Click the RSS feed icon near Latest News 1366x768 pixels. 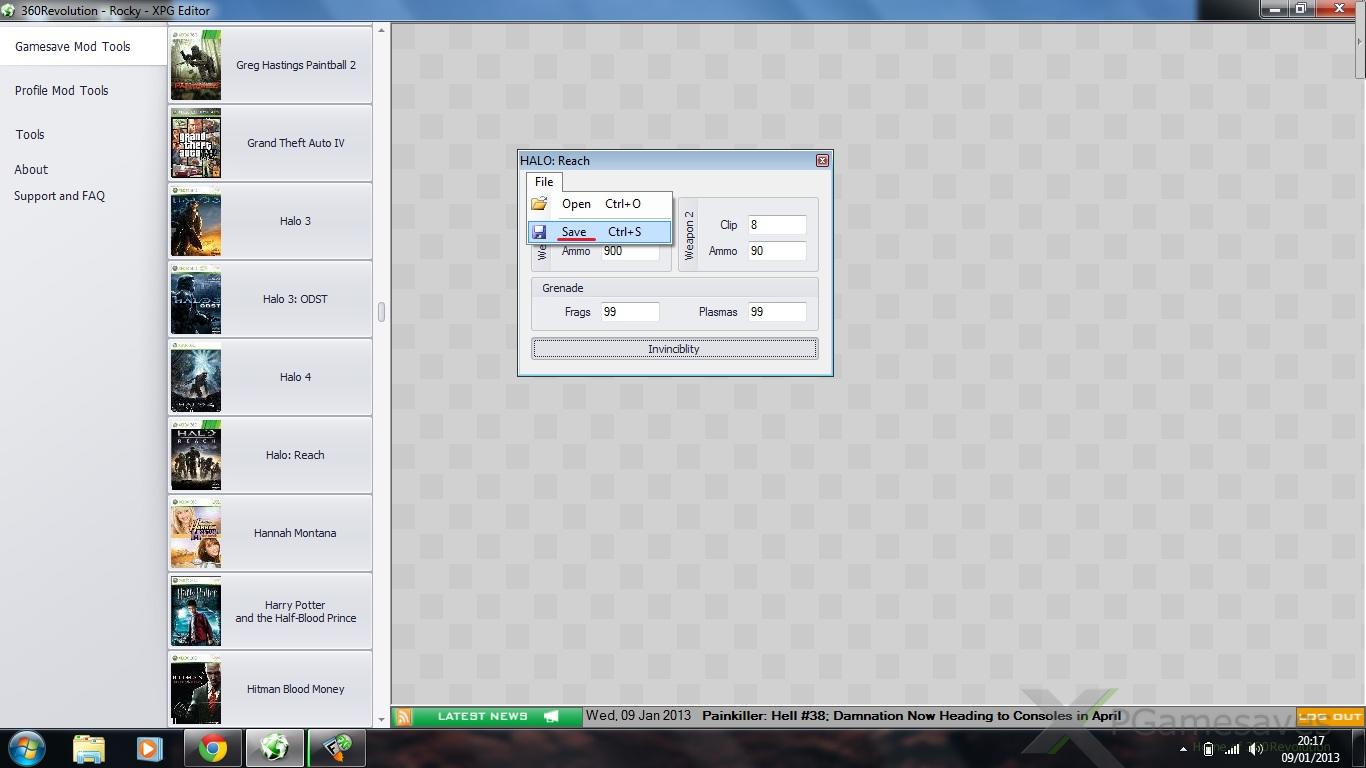click(x=403, y=717)
